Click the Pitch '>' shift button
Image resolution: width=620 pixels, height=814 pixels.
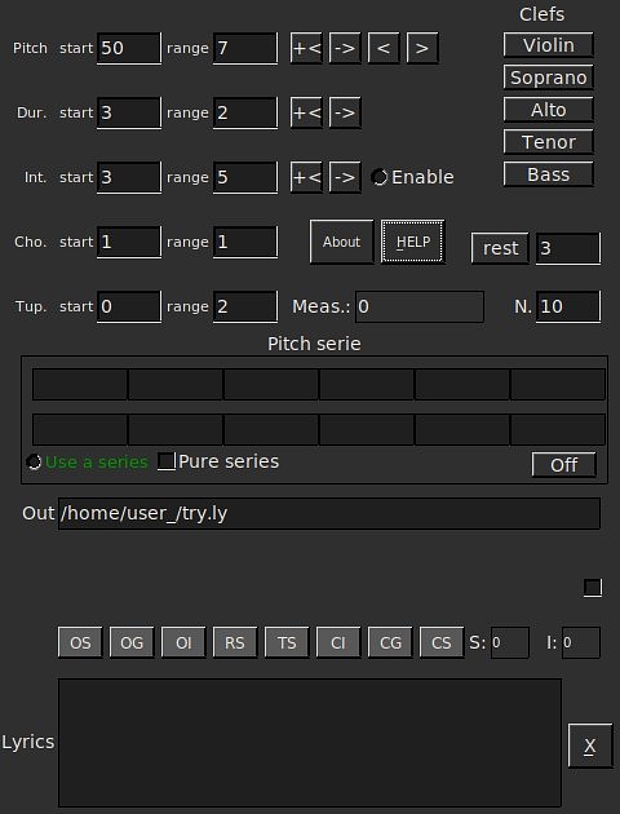[x=422, y=48]
